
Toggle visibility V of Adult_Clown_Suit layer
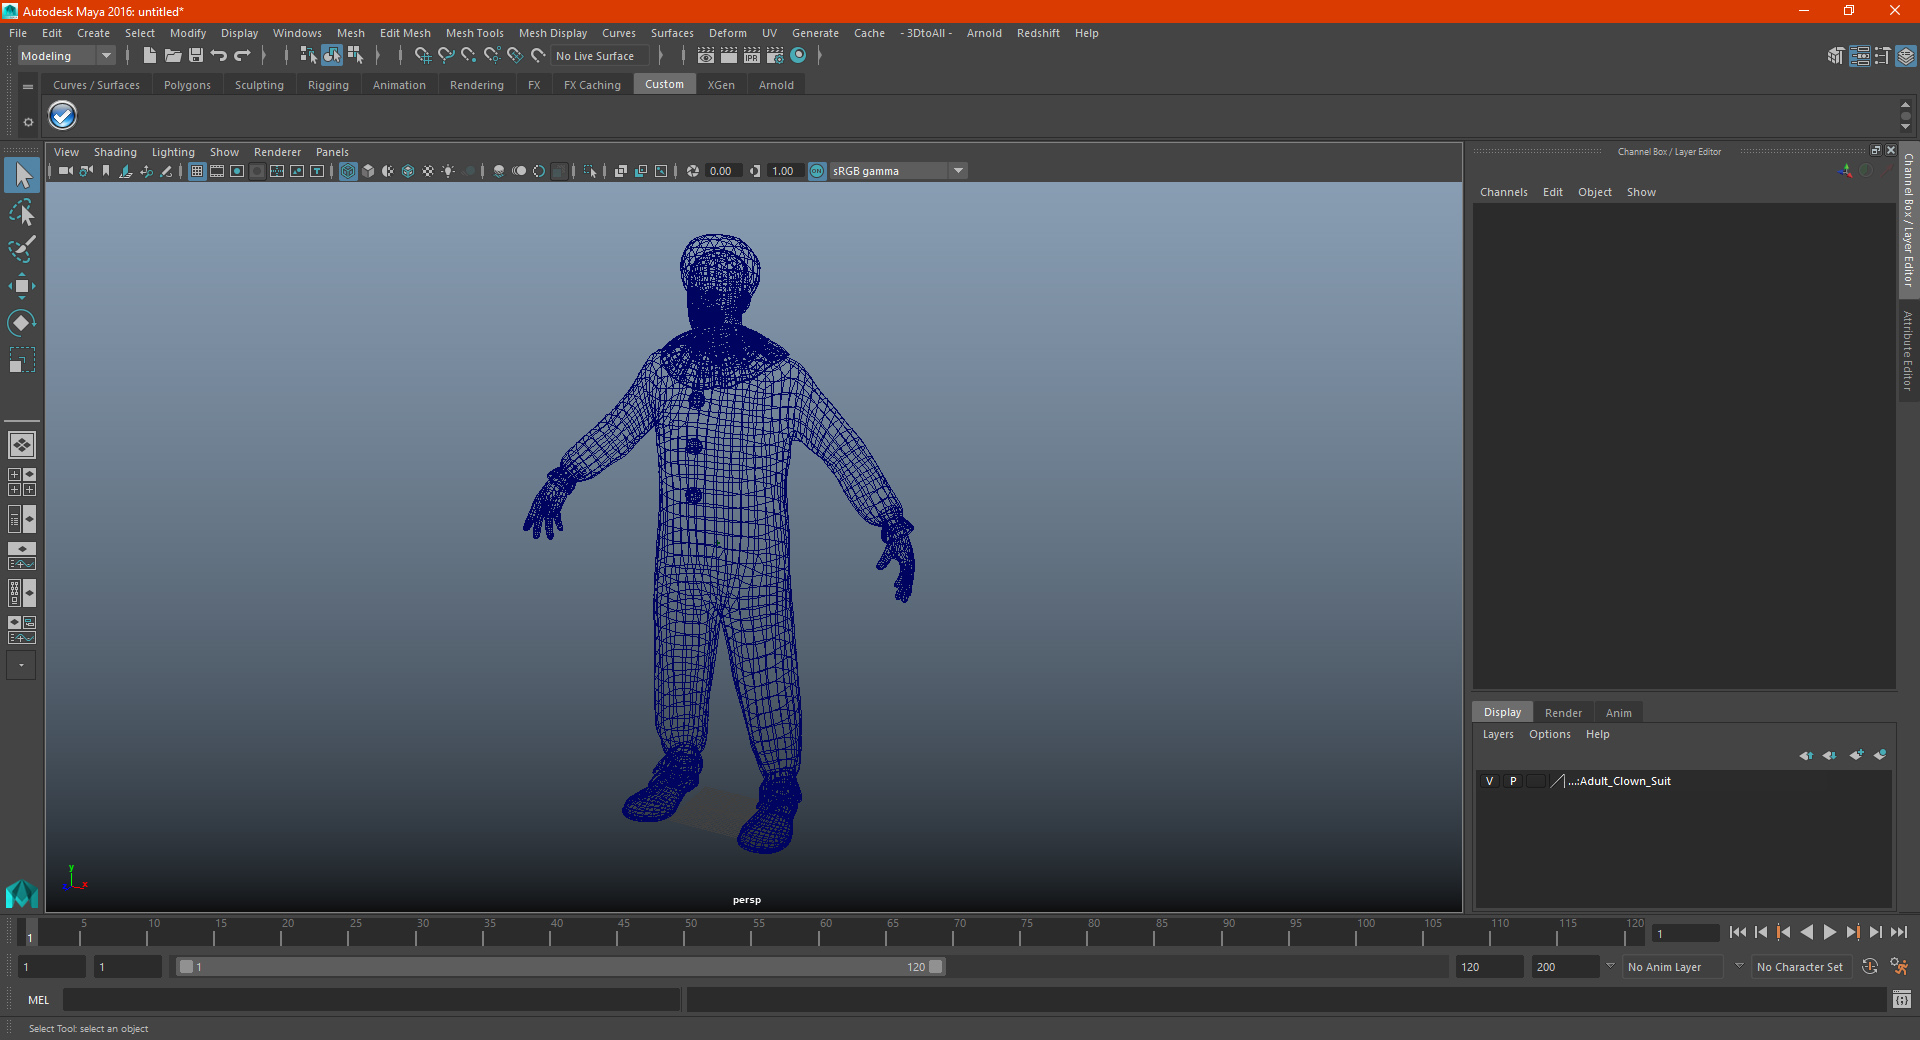click(1489, 781)
